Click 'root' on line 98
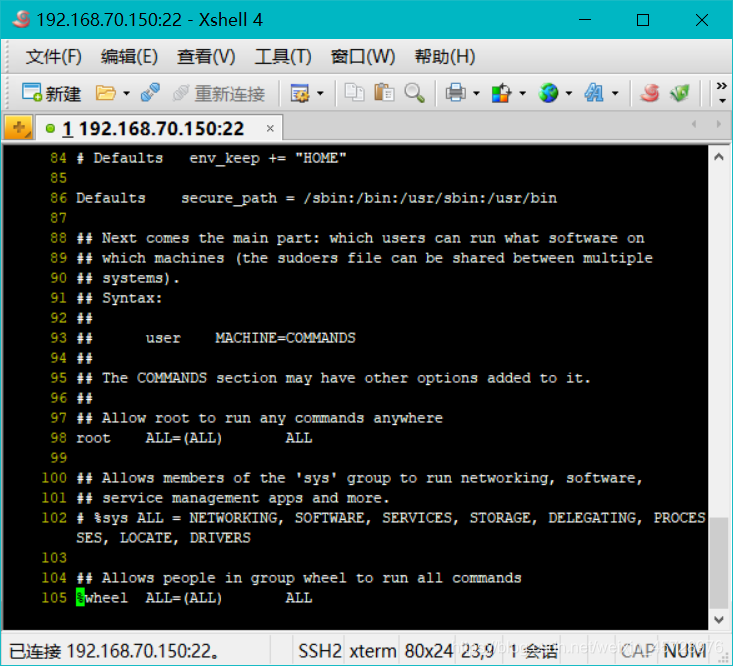 point(93,438)
